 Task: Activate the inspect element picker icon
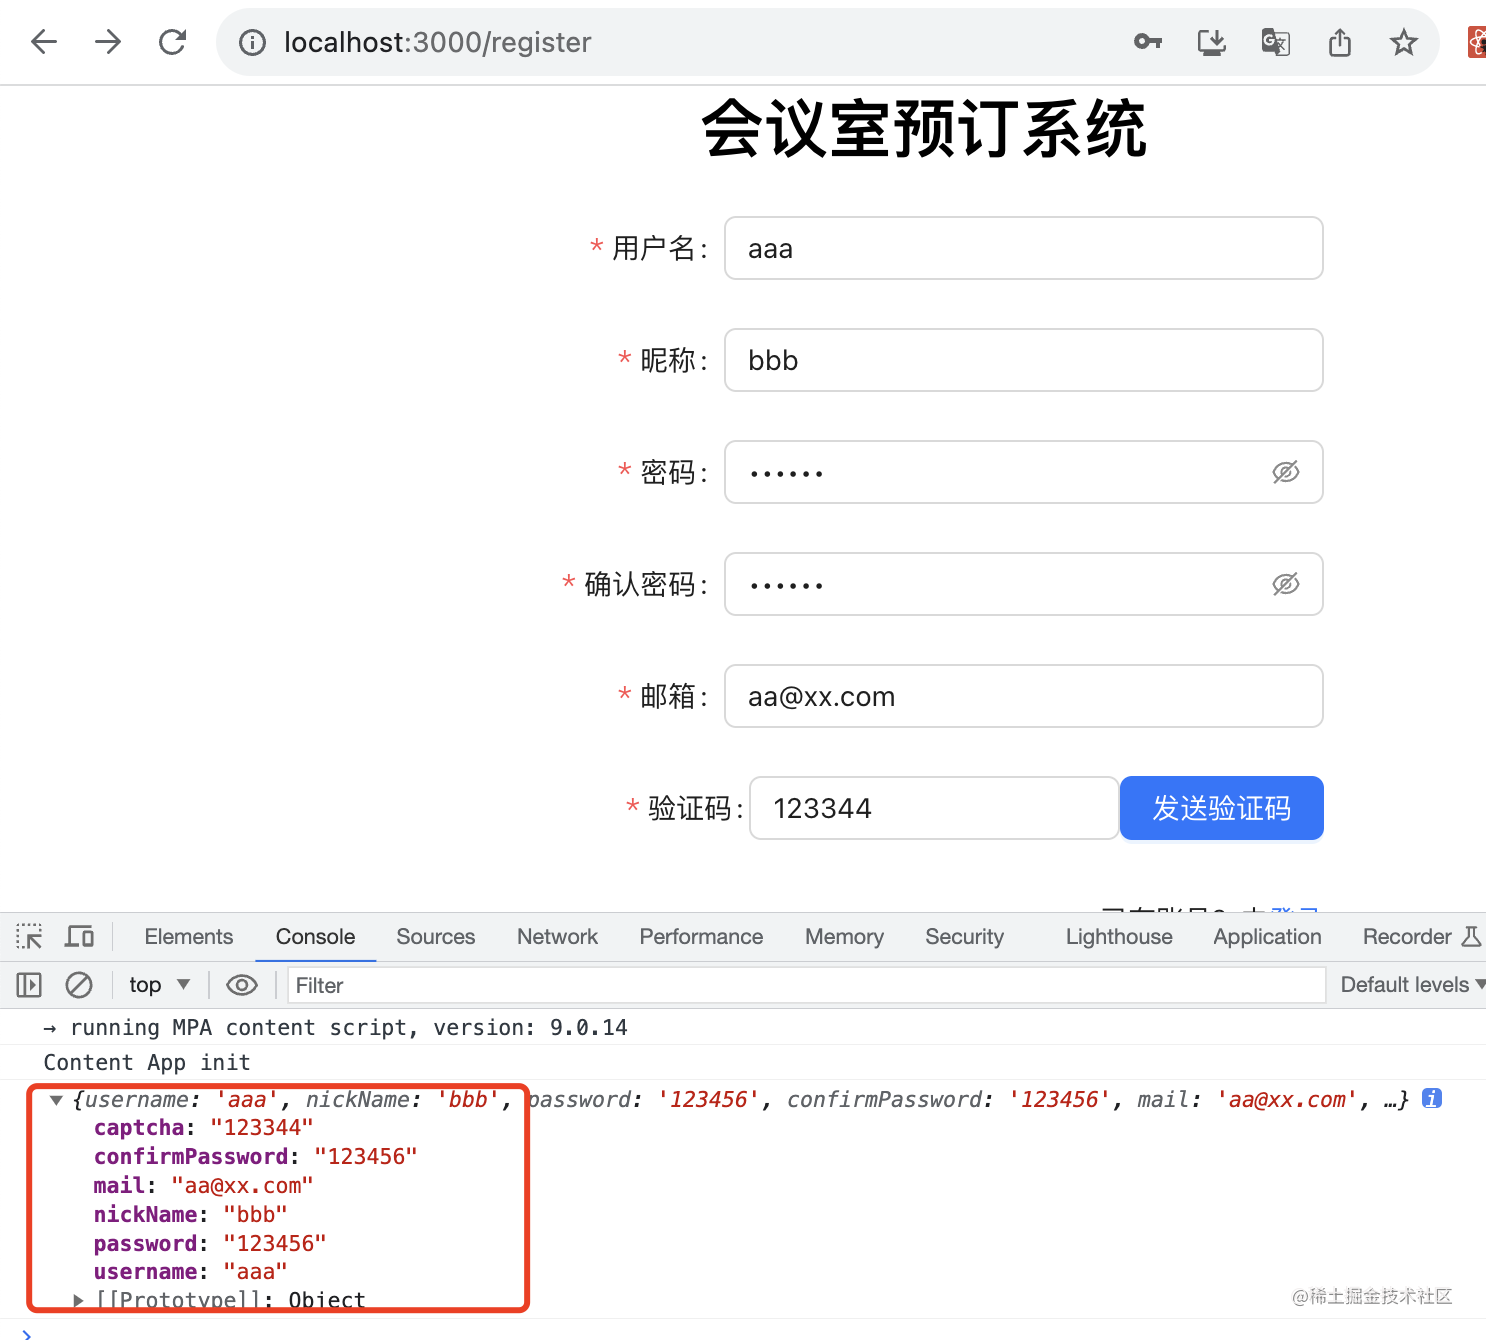[x=29, y=937]
